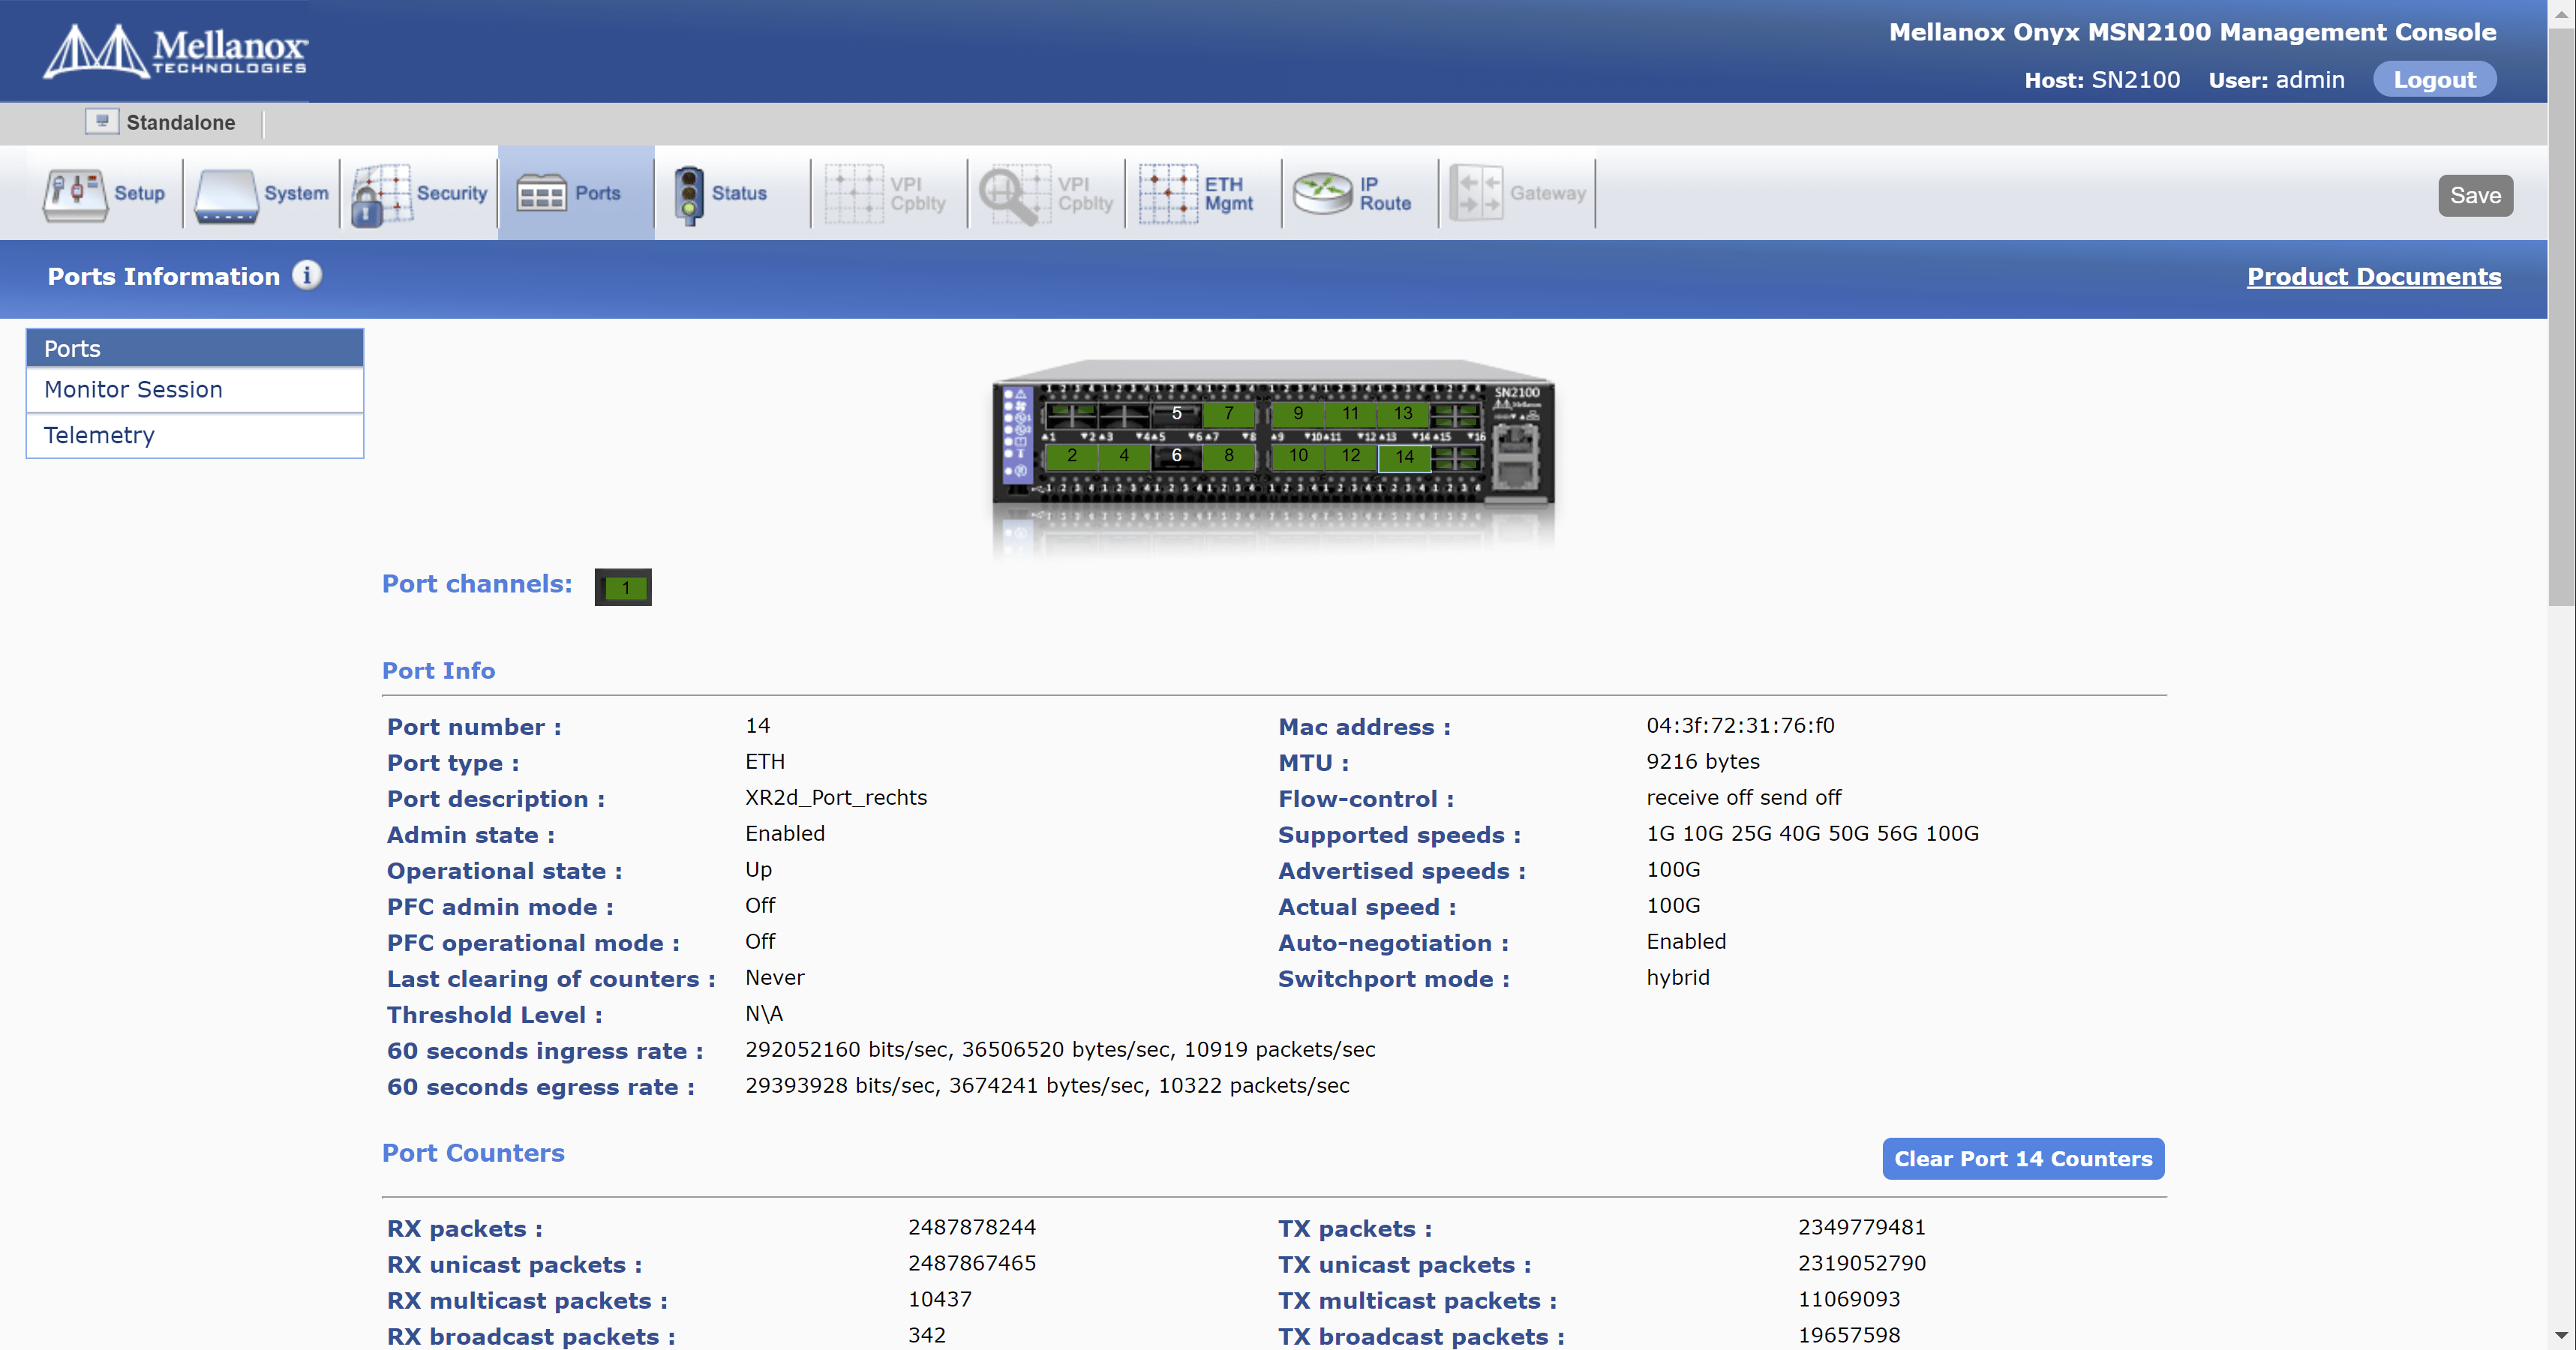Click the Ports Information info icon
This screenshot has height=1350, width=2576.
click(x=307, y=275)
